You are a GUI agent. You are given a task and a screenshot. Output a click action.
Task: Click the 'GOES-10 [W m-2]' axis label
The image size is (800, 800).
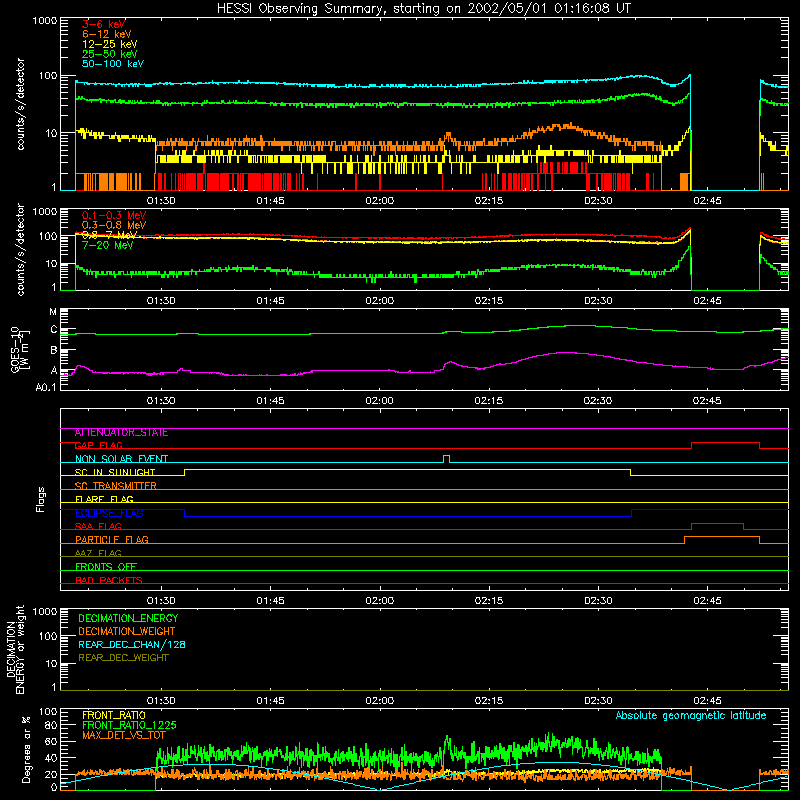pos(20,350)
